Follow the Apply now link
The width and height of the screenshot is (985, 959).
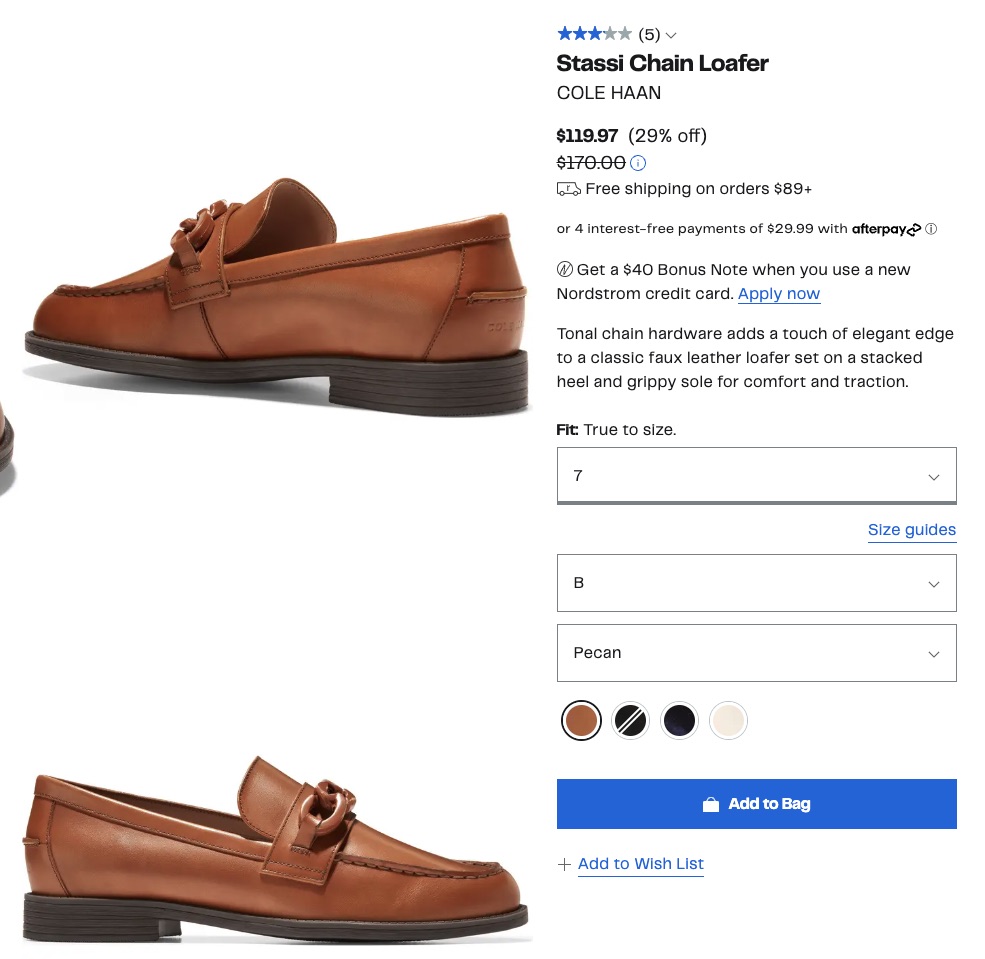coord(779,294)
